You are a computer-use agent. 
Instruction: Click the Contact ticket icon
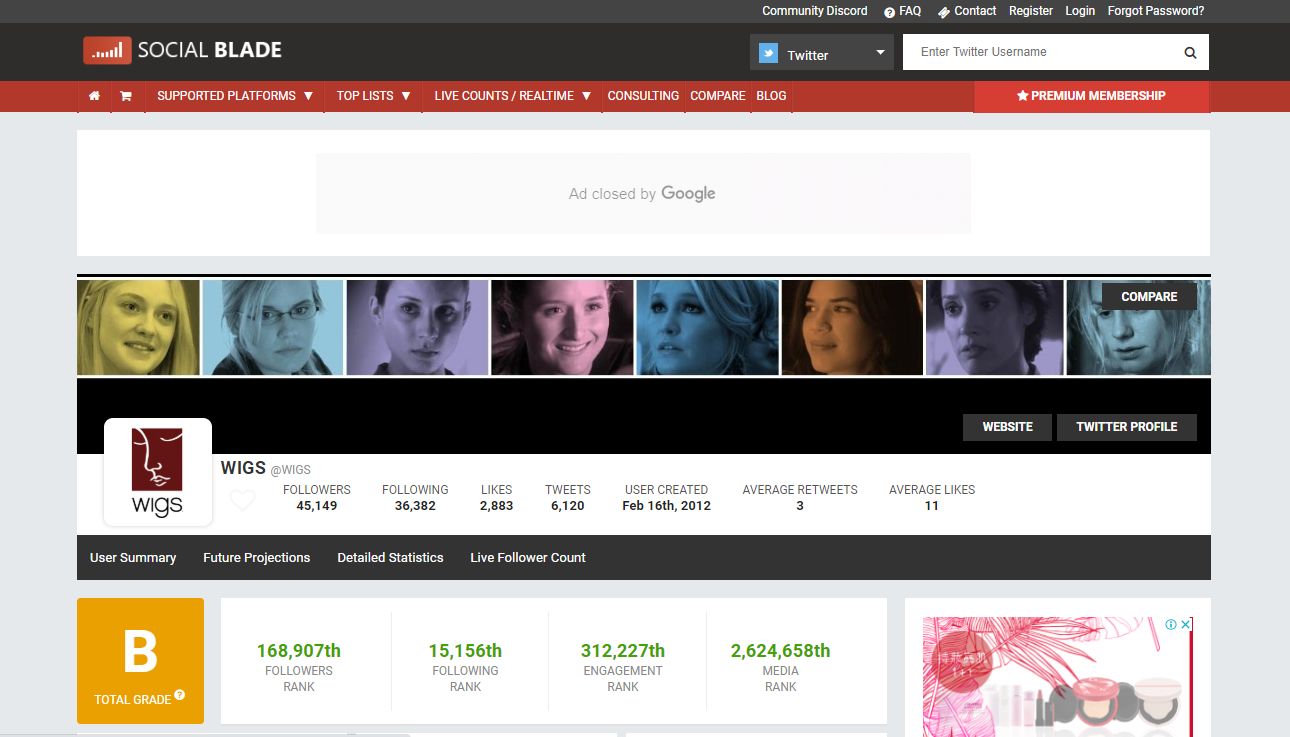click(x=943, y=12)
